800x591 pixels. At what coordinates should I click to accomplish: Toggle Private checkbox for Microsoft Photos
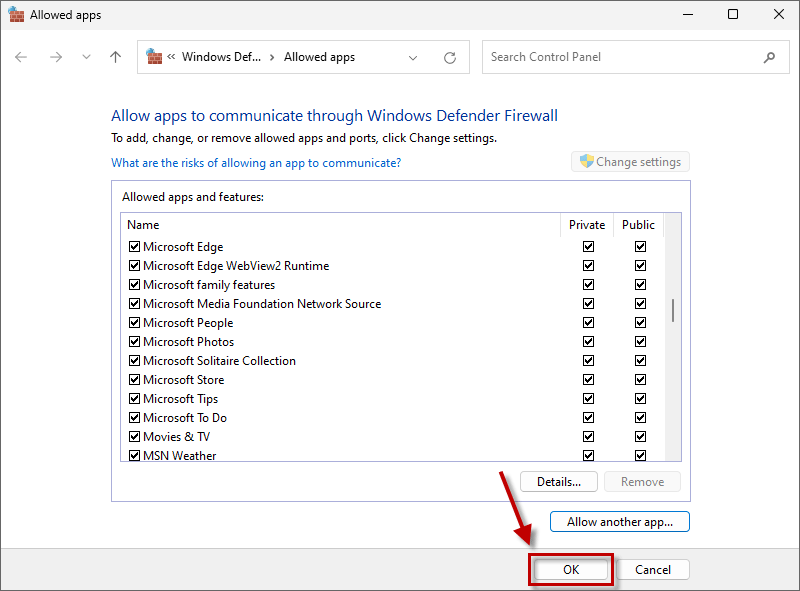(588, 341)
